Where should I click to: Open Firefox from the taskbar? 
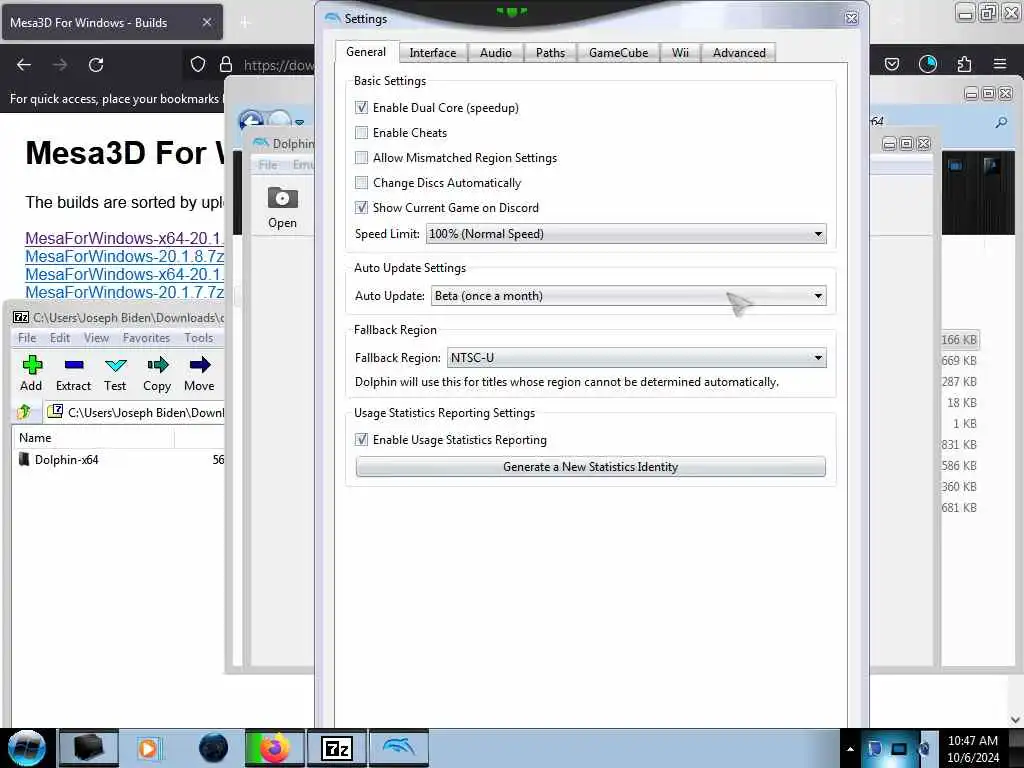tap(274, 748)
